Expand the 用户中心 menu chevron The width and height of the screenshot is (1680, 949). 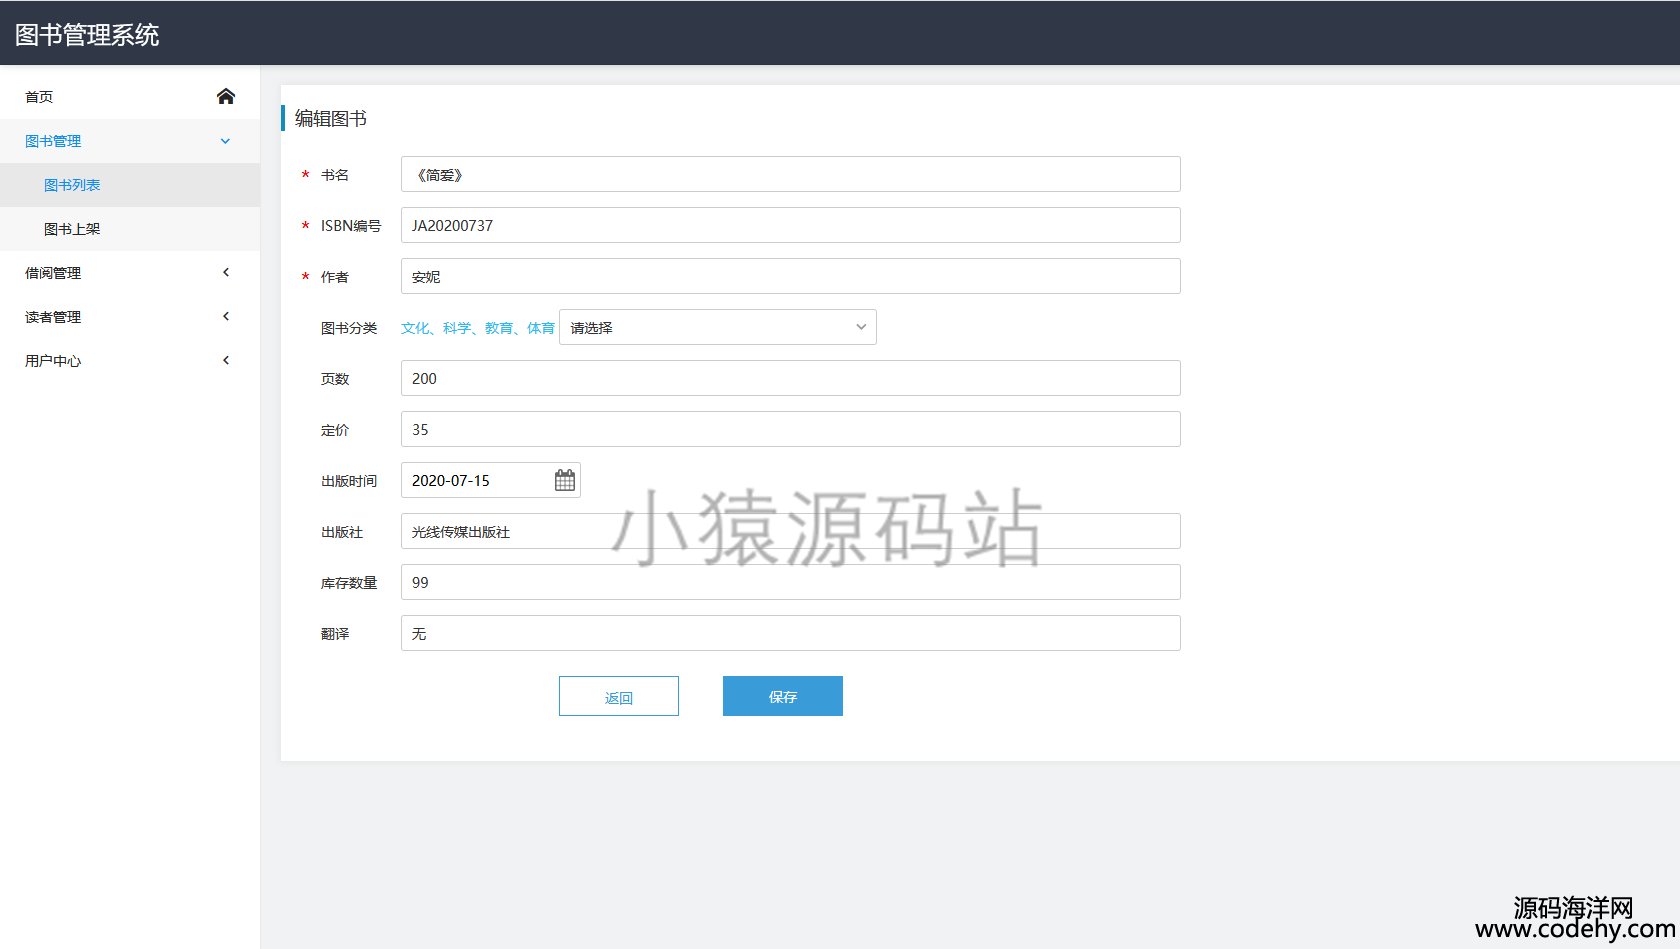click(x=226, y=360)
